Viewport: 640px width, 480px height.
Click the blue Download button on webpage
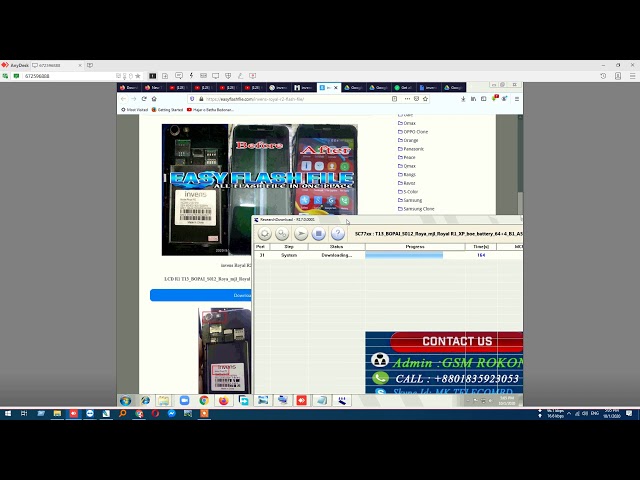point(201,295)
